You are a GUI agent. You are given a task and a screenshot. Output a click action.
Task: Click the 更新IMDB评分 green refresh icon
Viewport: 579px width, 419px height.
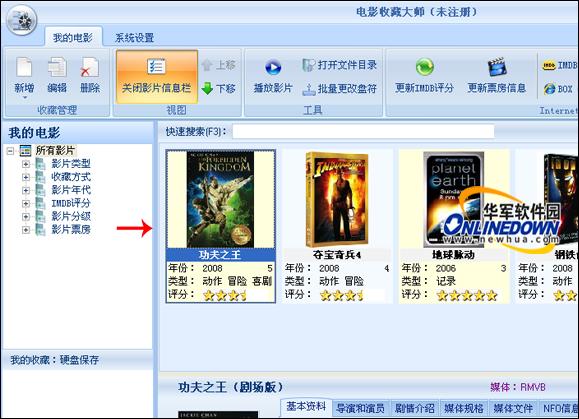[x=424, y=67]
